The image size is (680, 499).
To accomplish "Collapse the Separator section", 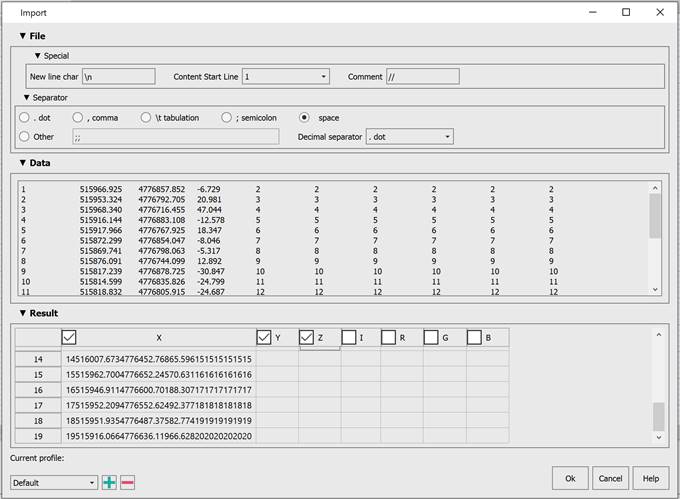I will point(27,98).
